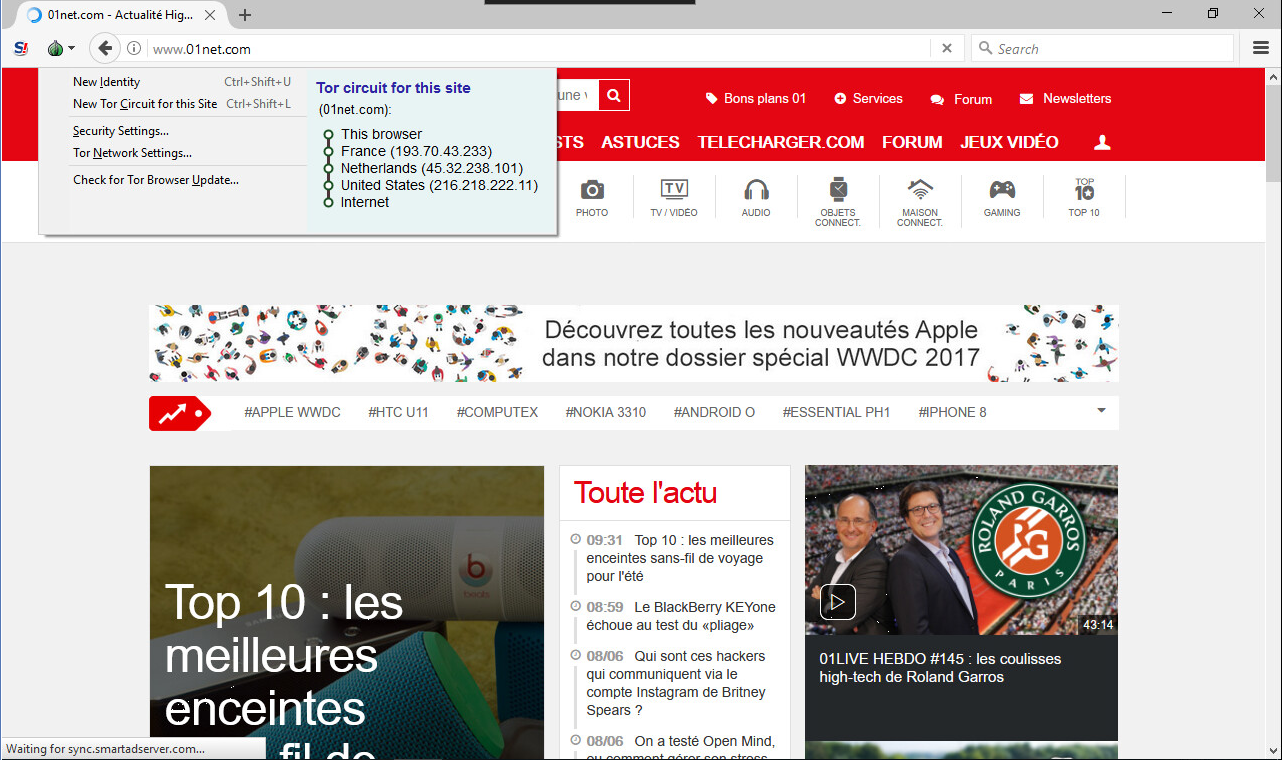This screenshot has height=760, width=1282.
Task: Open Security Settings from Tor menu
Action: [121, 131]
